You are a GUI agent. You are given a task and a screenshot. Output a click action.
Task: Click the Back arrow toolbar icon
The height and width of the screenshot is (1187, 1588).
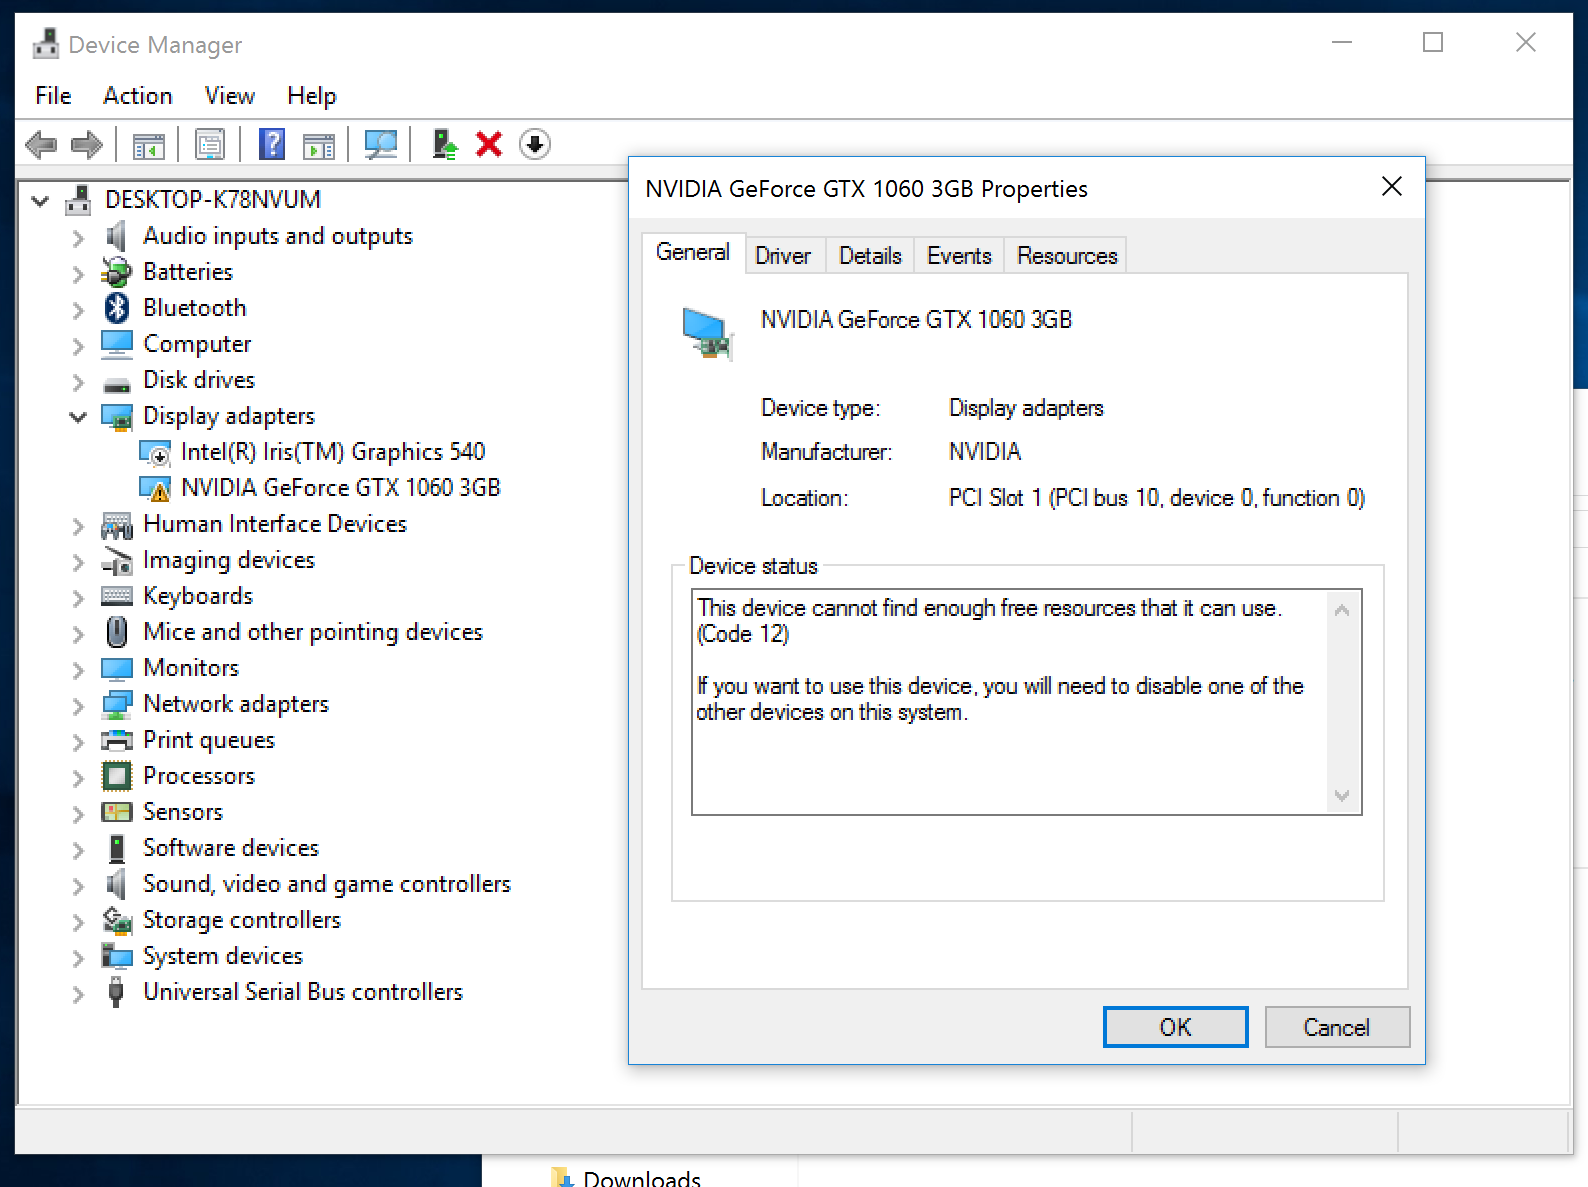click(x=41, y=145)
